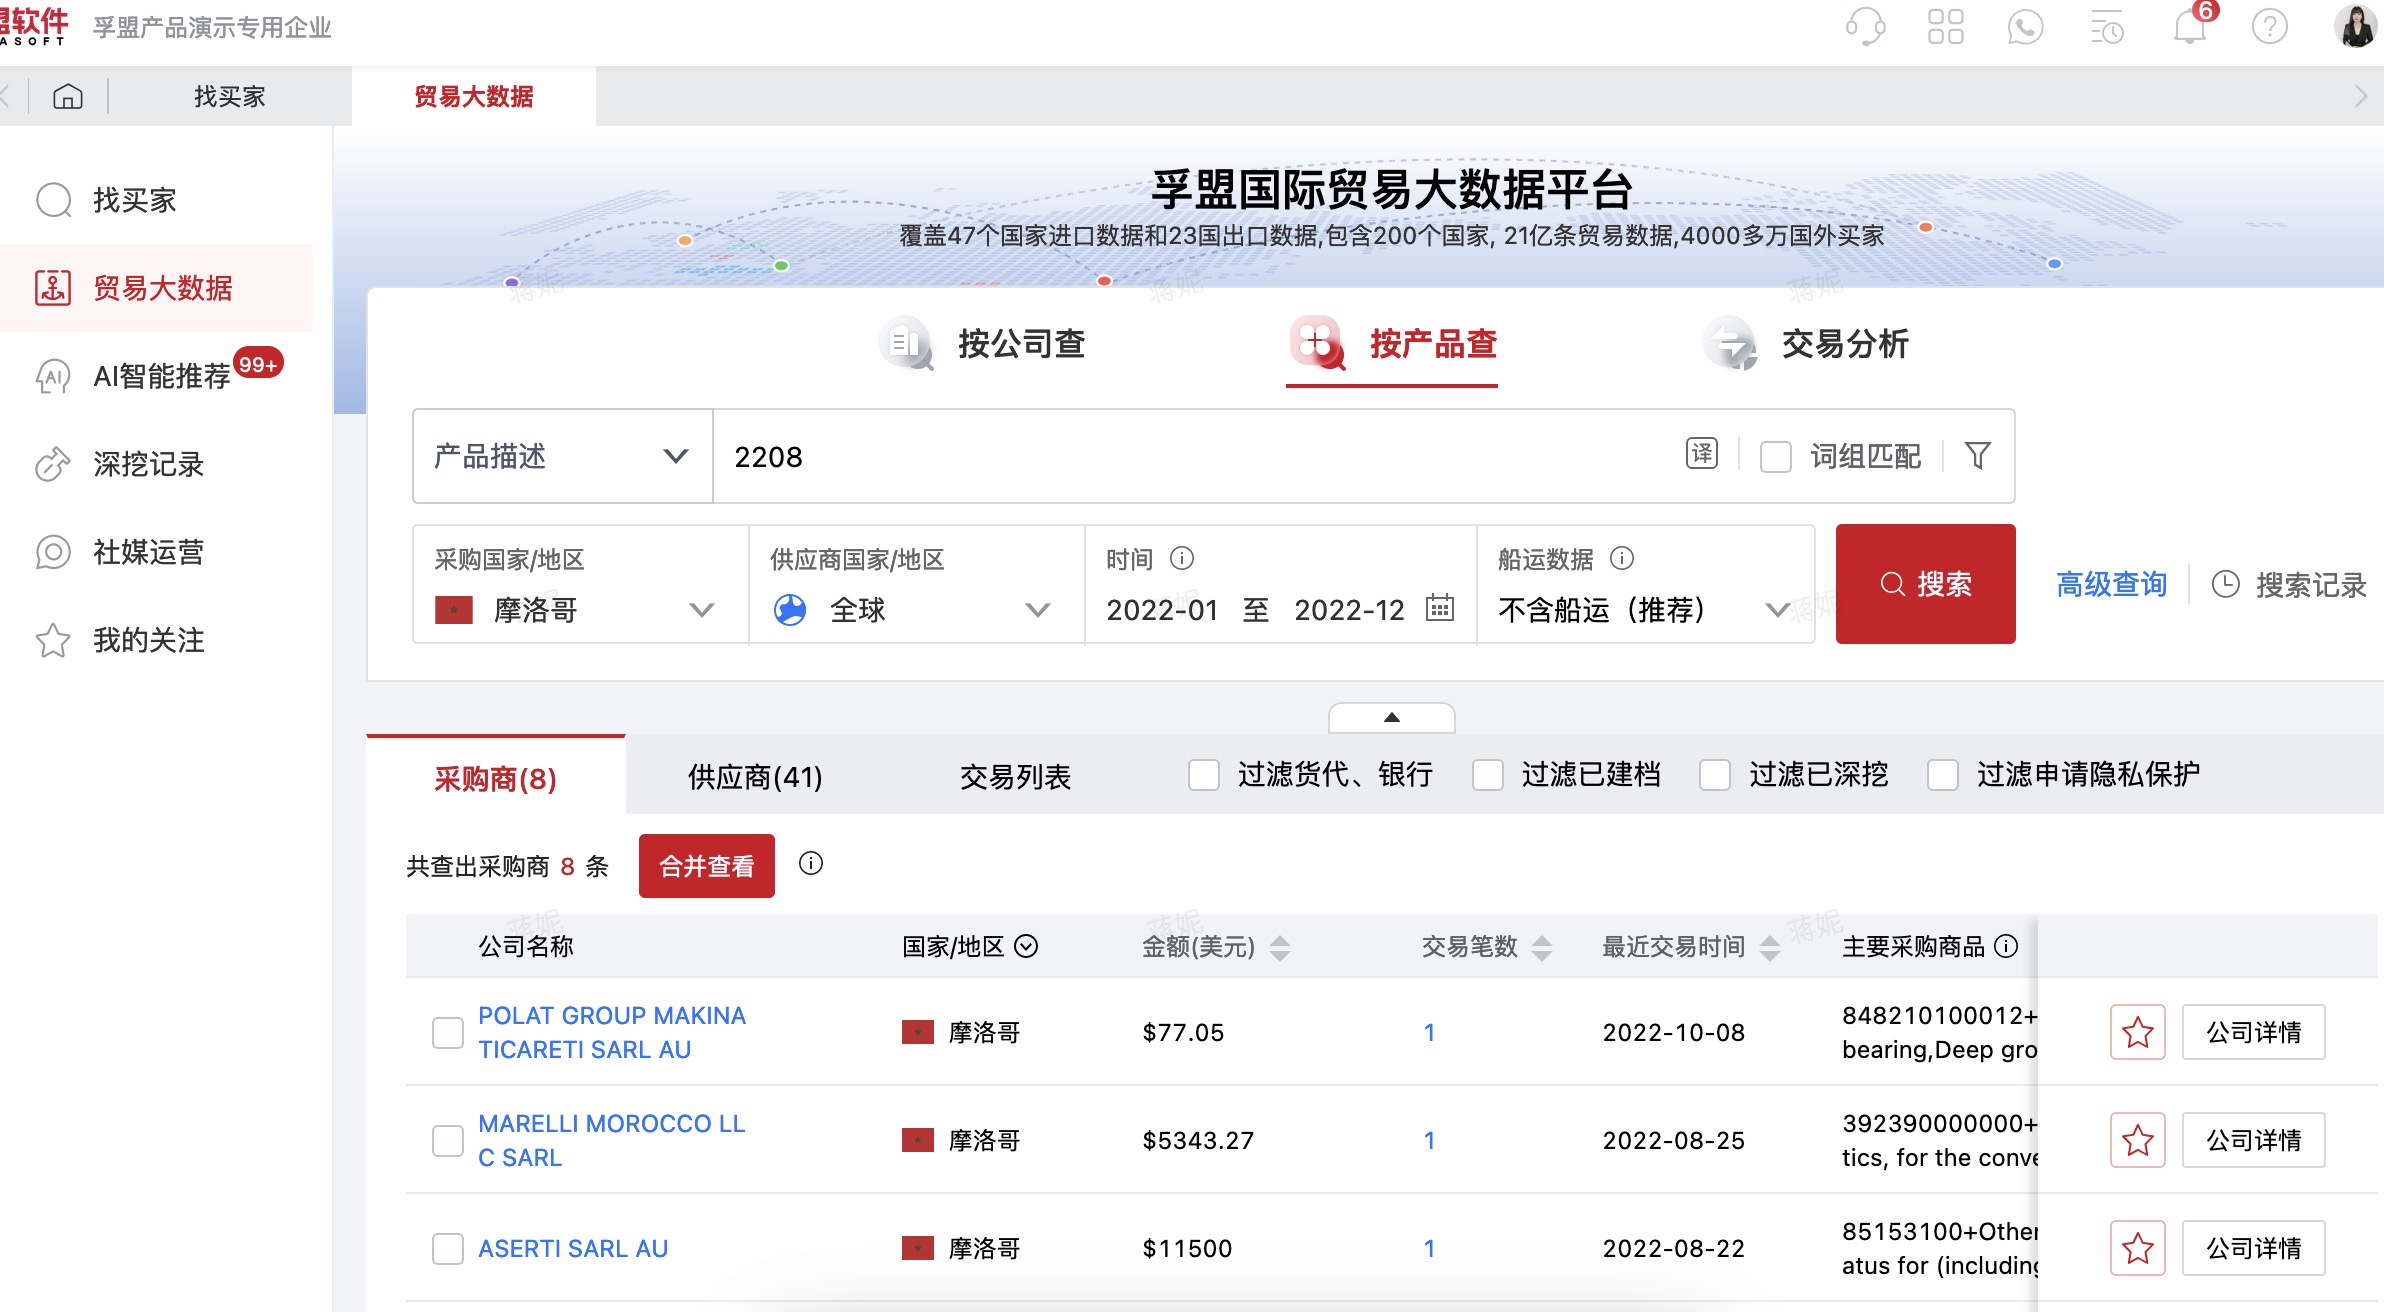This screenshot has width=2384, height=1312.
Task: Enable the 词组匹配 checkbox
Action: (1775, 457)
